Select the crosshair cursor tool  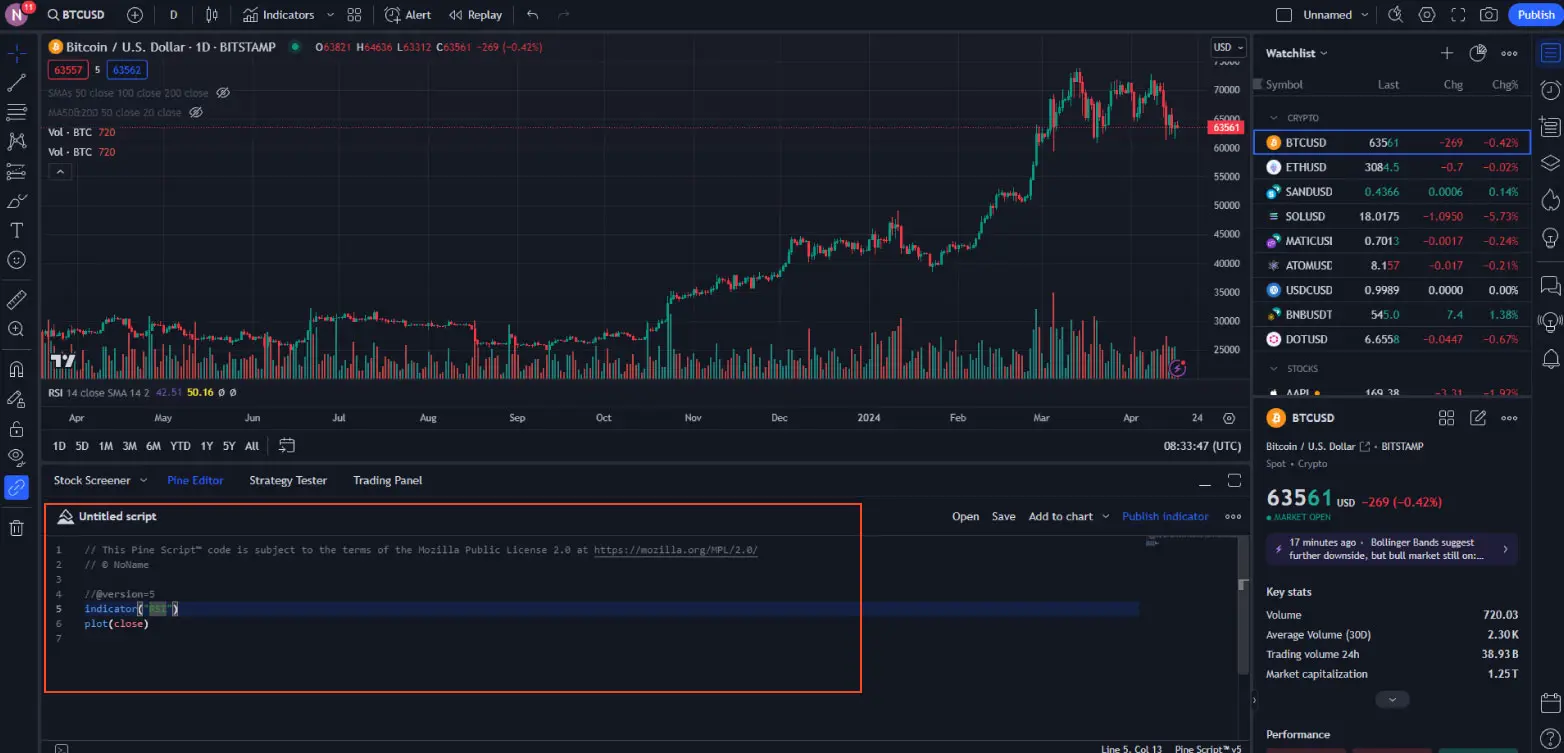[17, 53]
